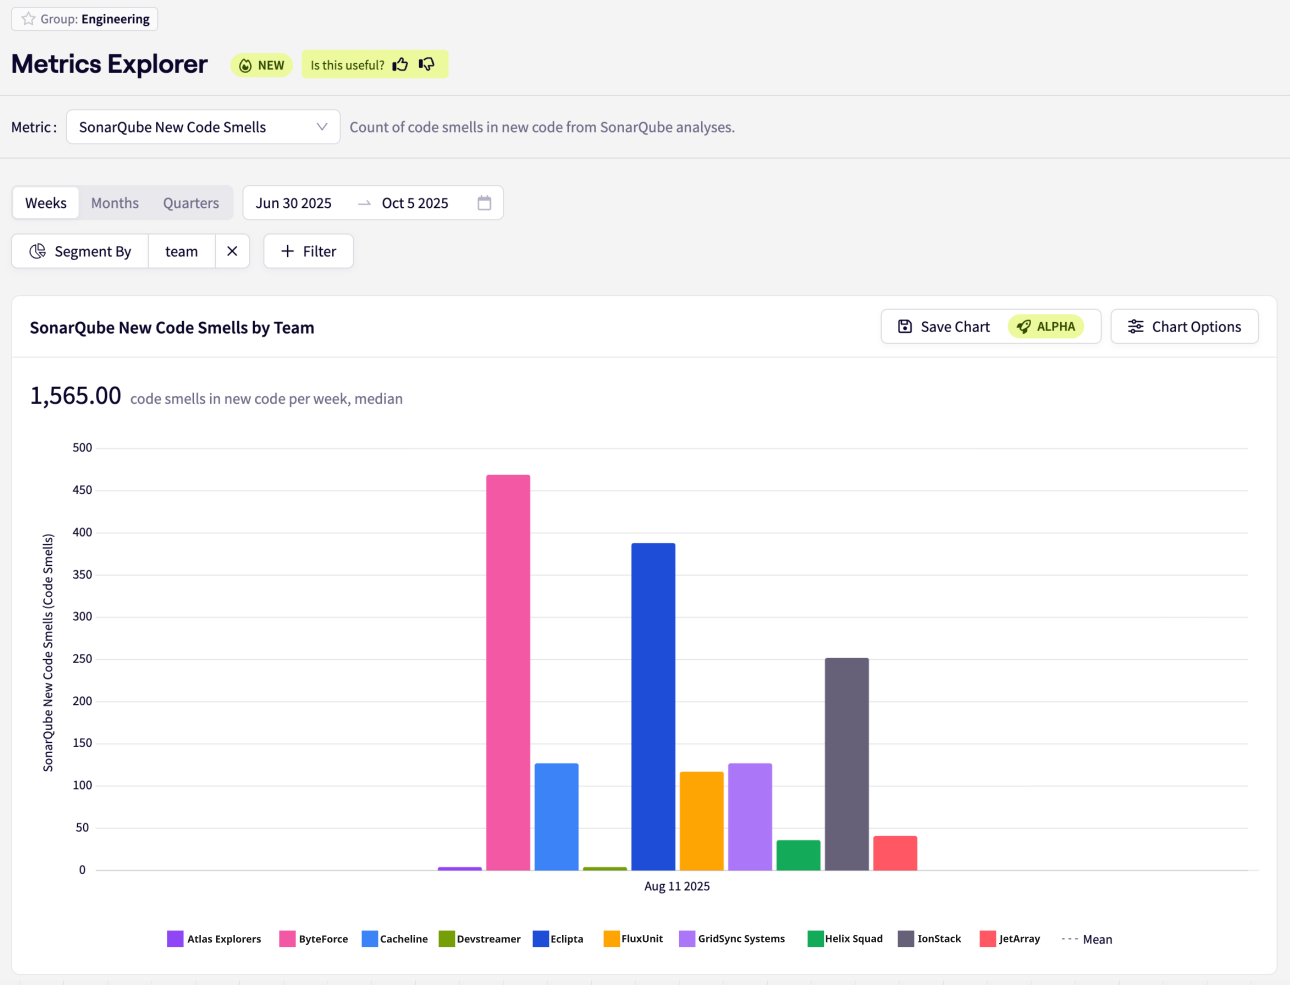This screenshot has width=1290, height=985.
Task: Switch to the Months view
Action: point(115,203)
